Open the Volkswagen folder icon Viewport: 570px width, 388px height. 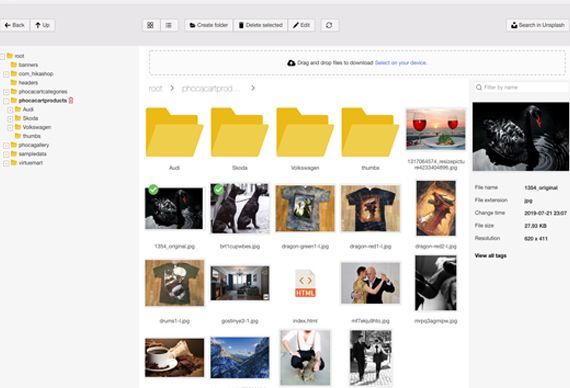(x=305, y=132)
